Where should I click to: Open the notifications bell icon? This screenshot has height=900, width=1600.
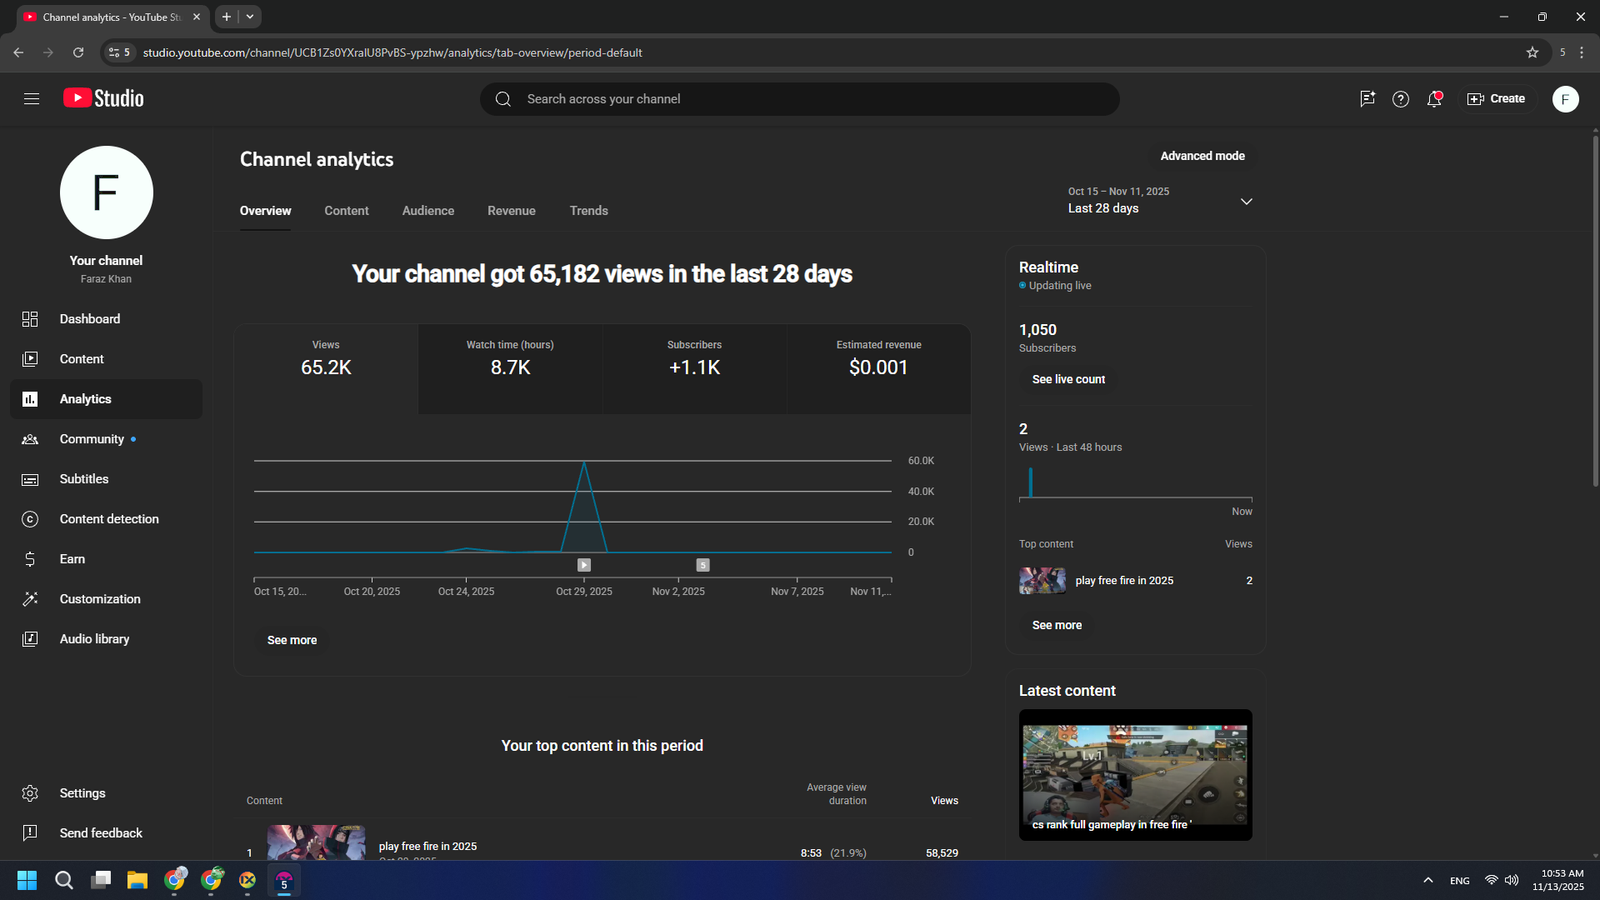coord(1434,99)
